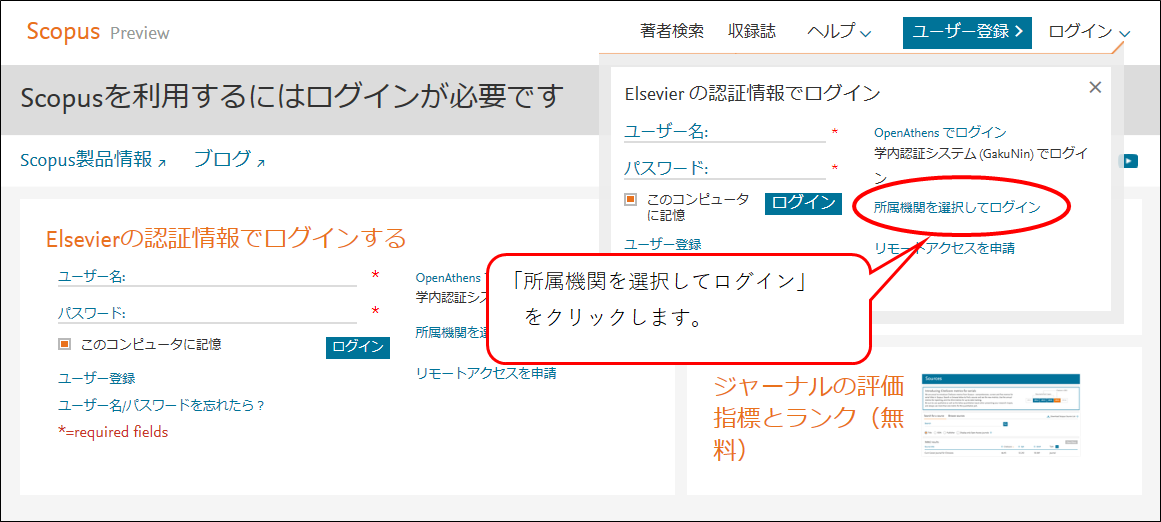Open 収録誌 in the top navigation
This screenshot has width=1161, height=522.
[752, 32]
